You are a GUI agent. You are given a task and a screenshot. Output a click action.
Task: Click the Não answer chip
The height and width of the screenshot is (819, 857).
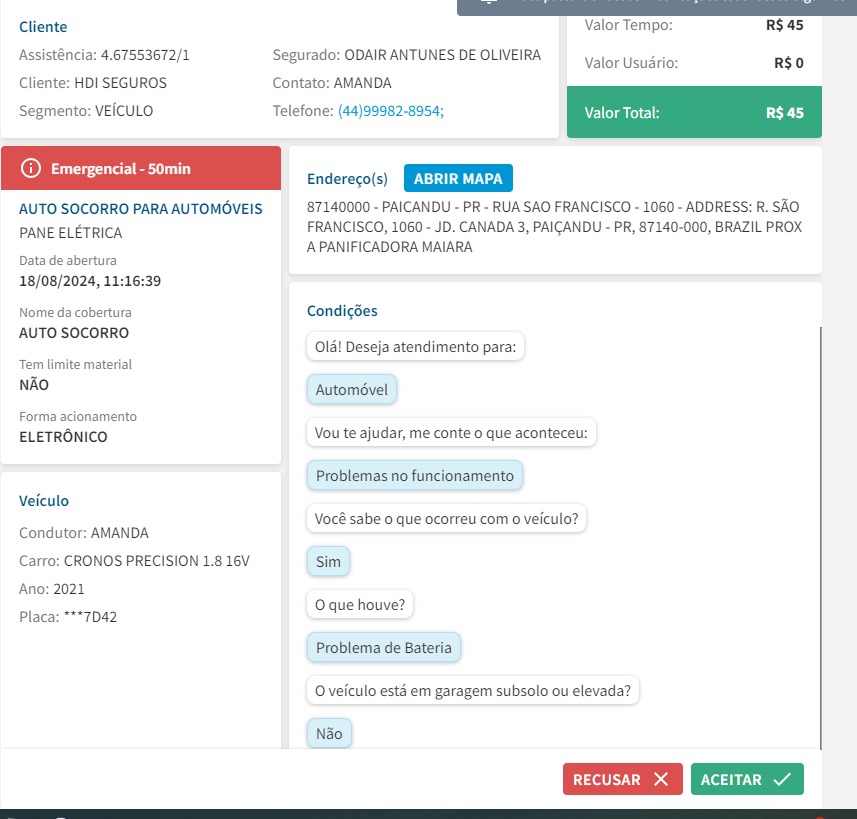click(328, 734)
